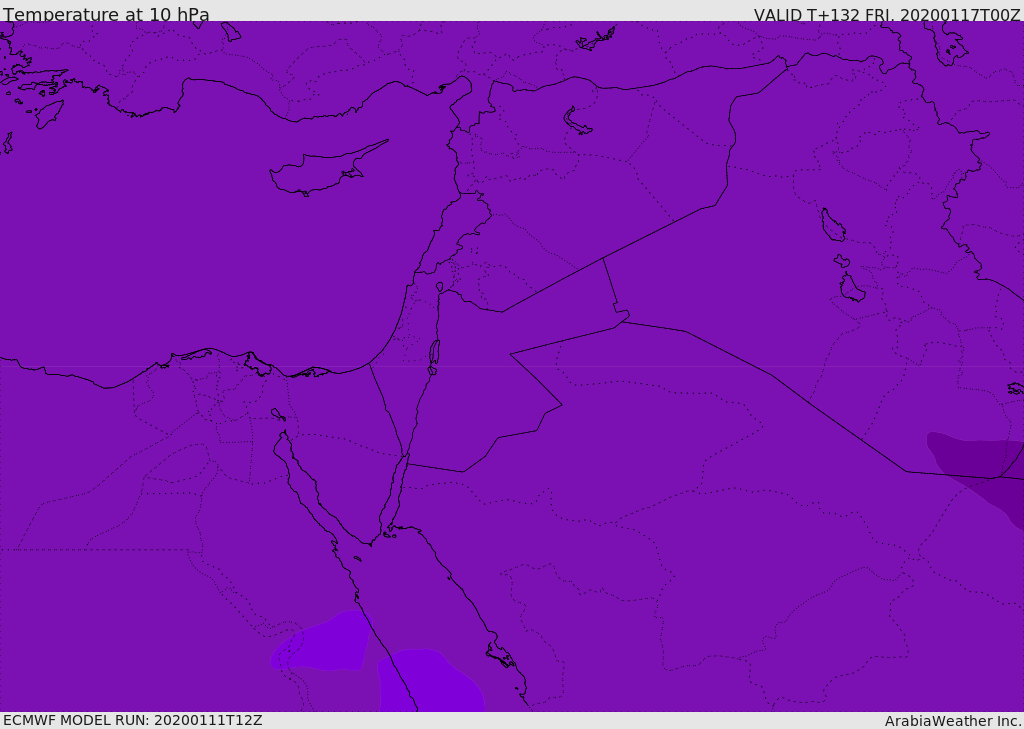Click the lighter violet patch west of the Red Sea
Image resolution: width=1024 pixels, height=729 pixels.
click(323, 641)
